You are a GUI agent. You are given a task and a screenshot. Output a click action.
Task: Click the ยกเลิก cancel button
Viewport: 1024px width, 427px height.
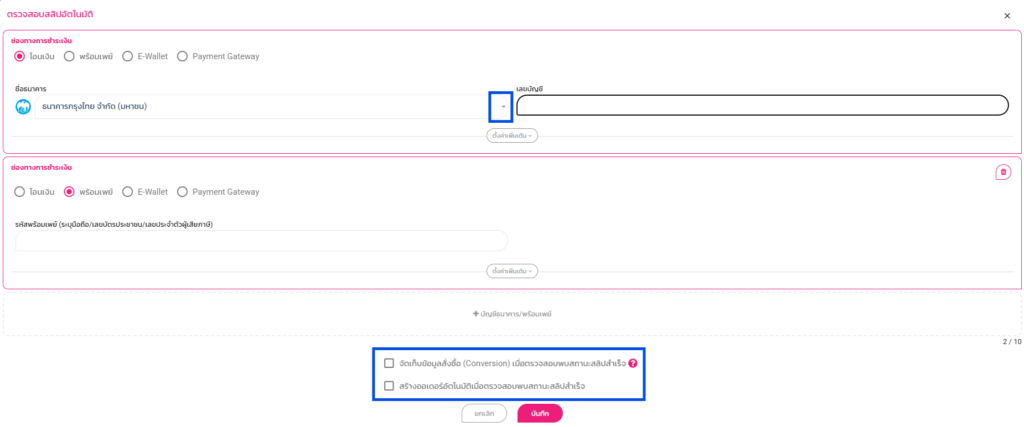click(x=484, y=413)
